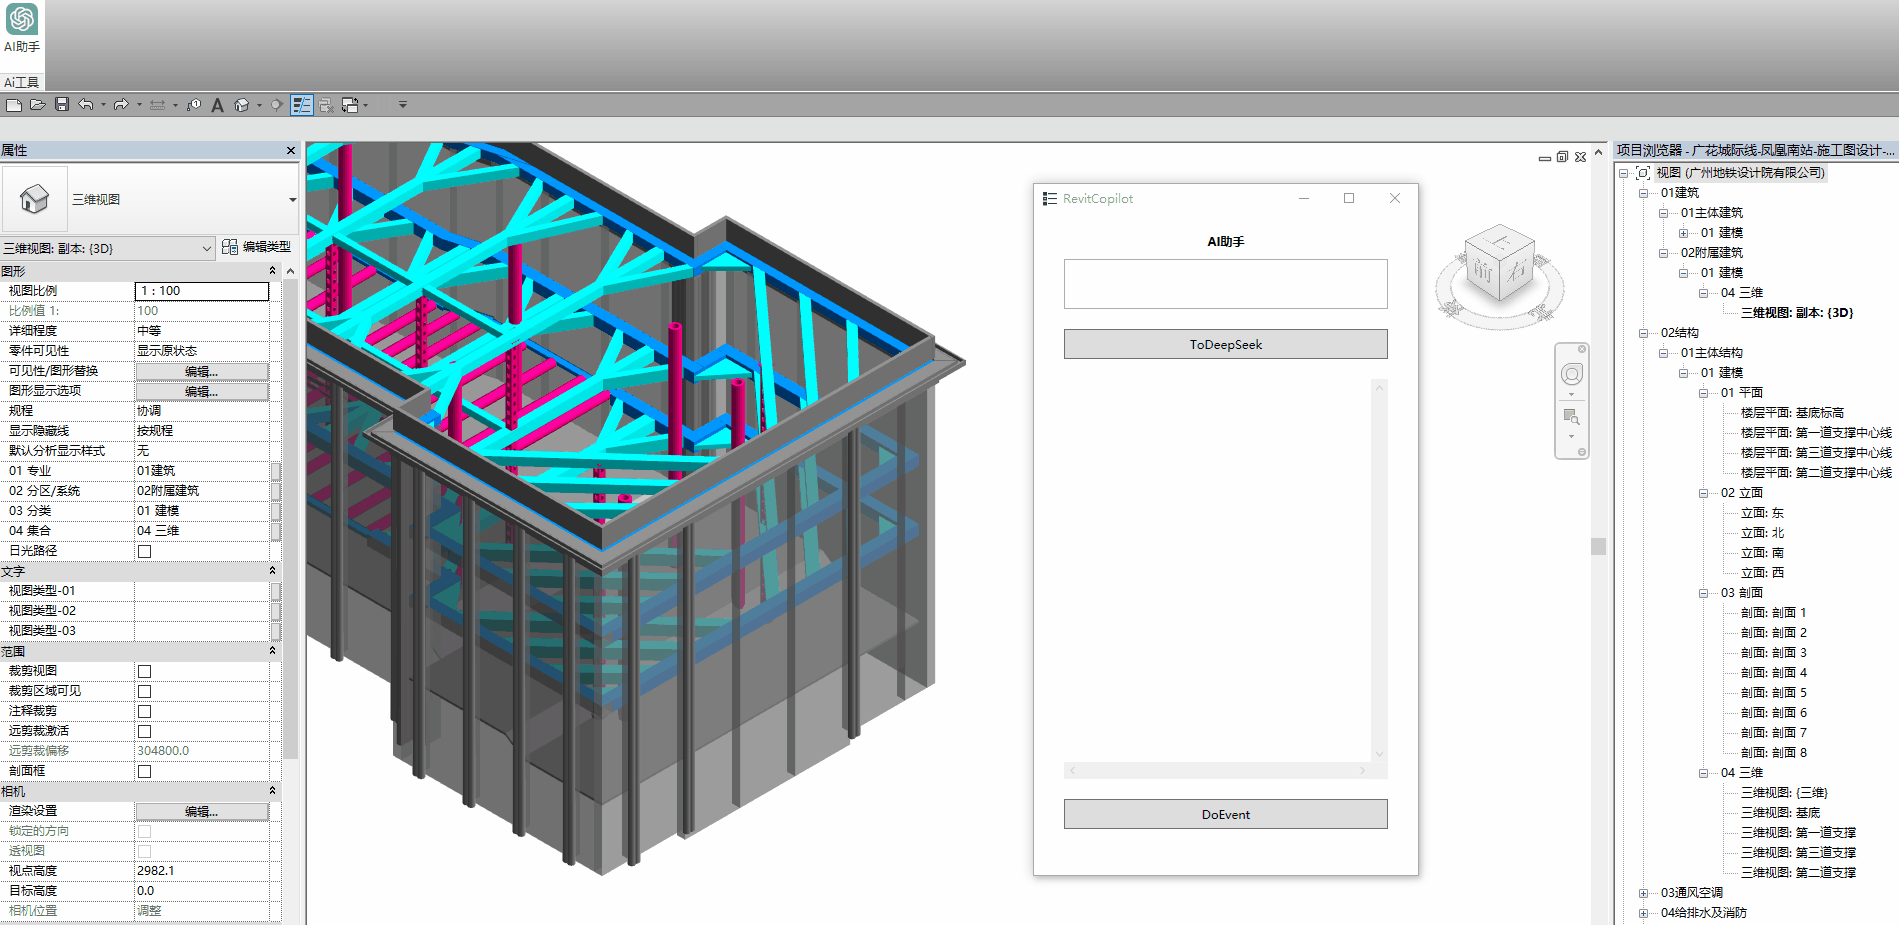Image resolution: width=1899 pixels, height=925 pixels.
Task: Open the Steering Wheels navigation icon
Action: pos(1572,375)
